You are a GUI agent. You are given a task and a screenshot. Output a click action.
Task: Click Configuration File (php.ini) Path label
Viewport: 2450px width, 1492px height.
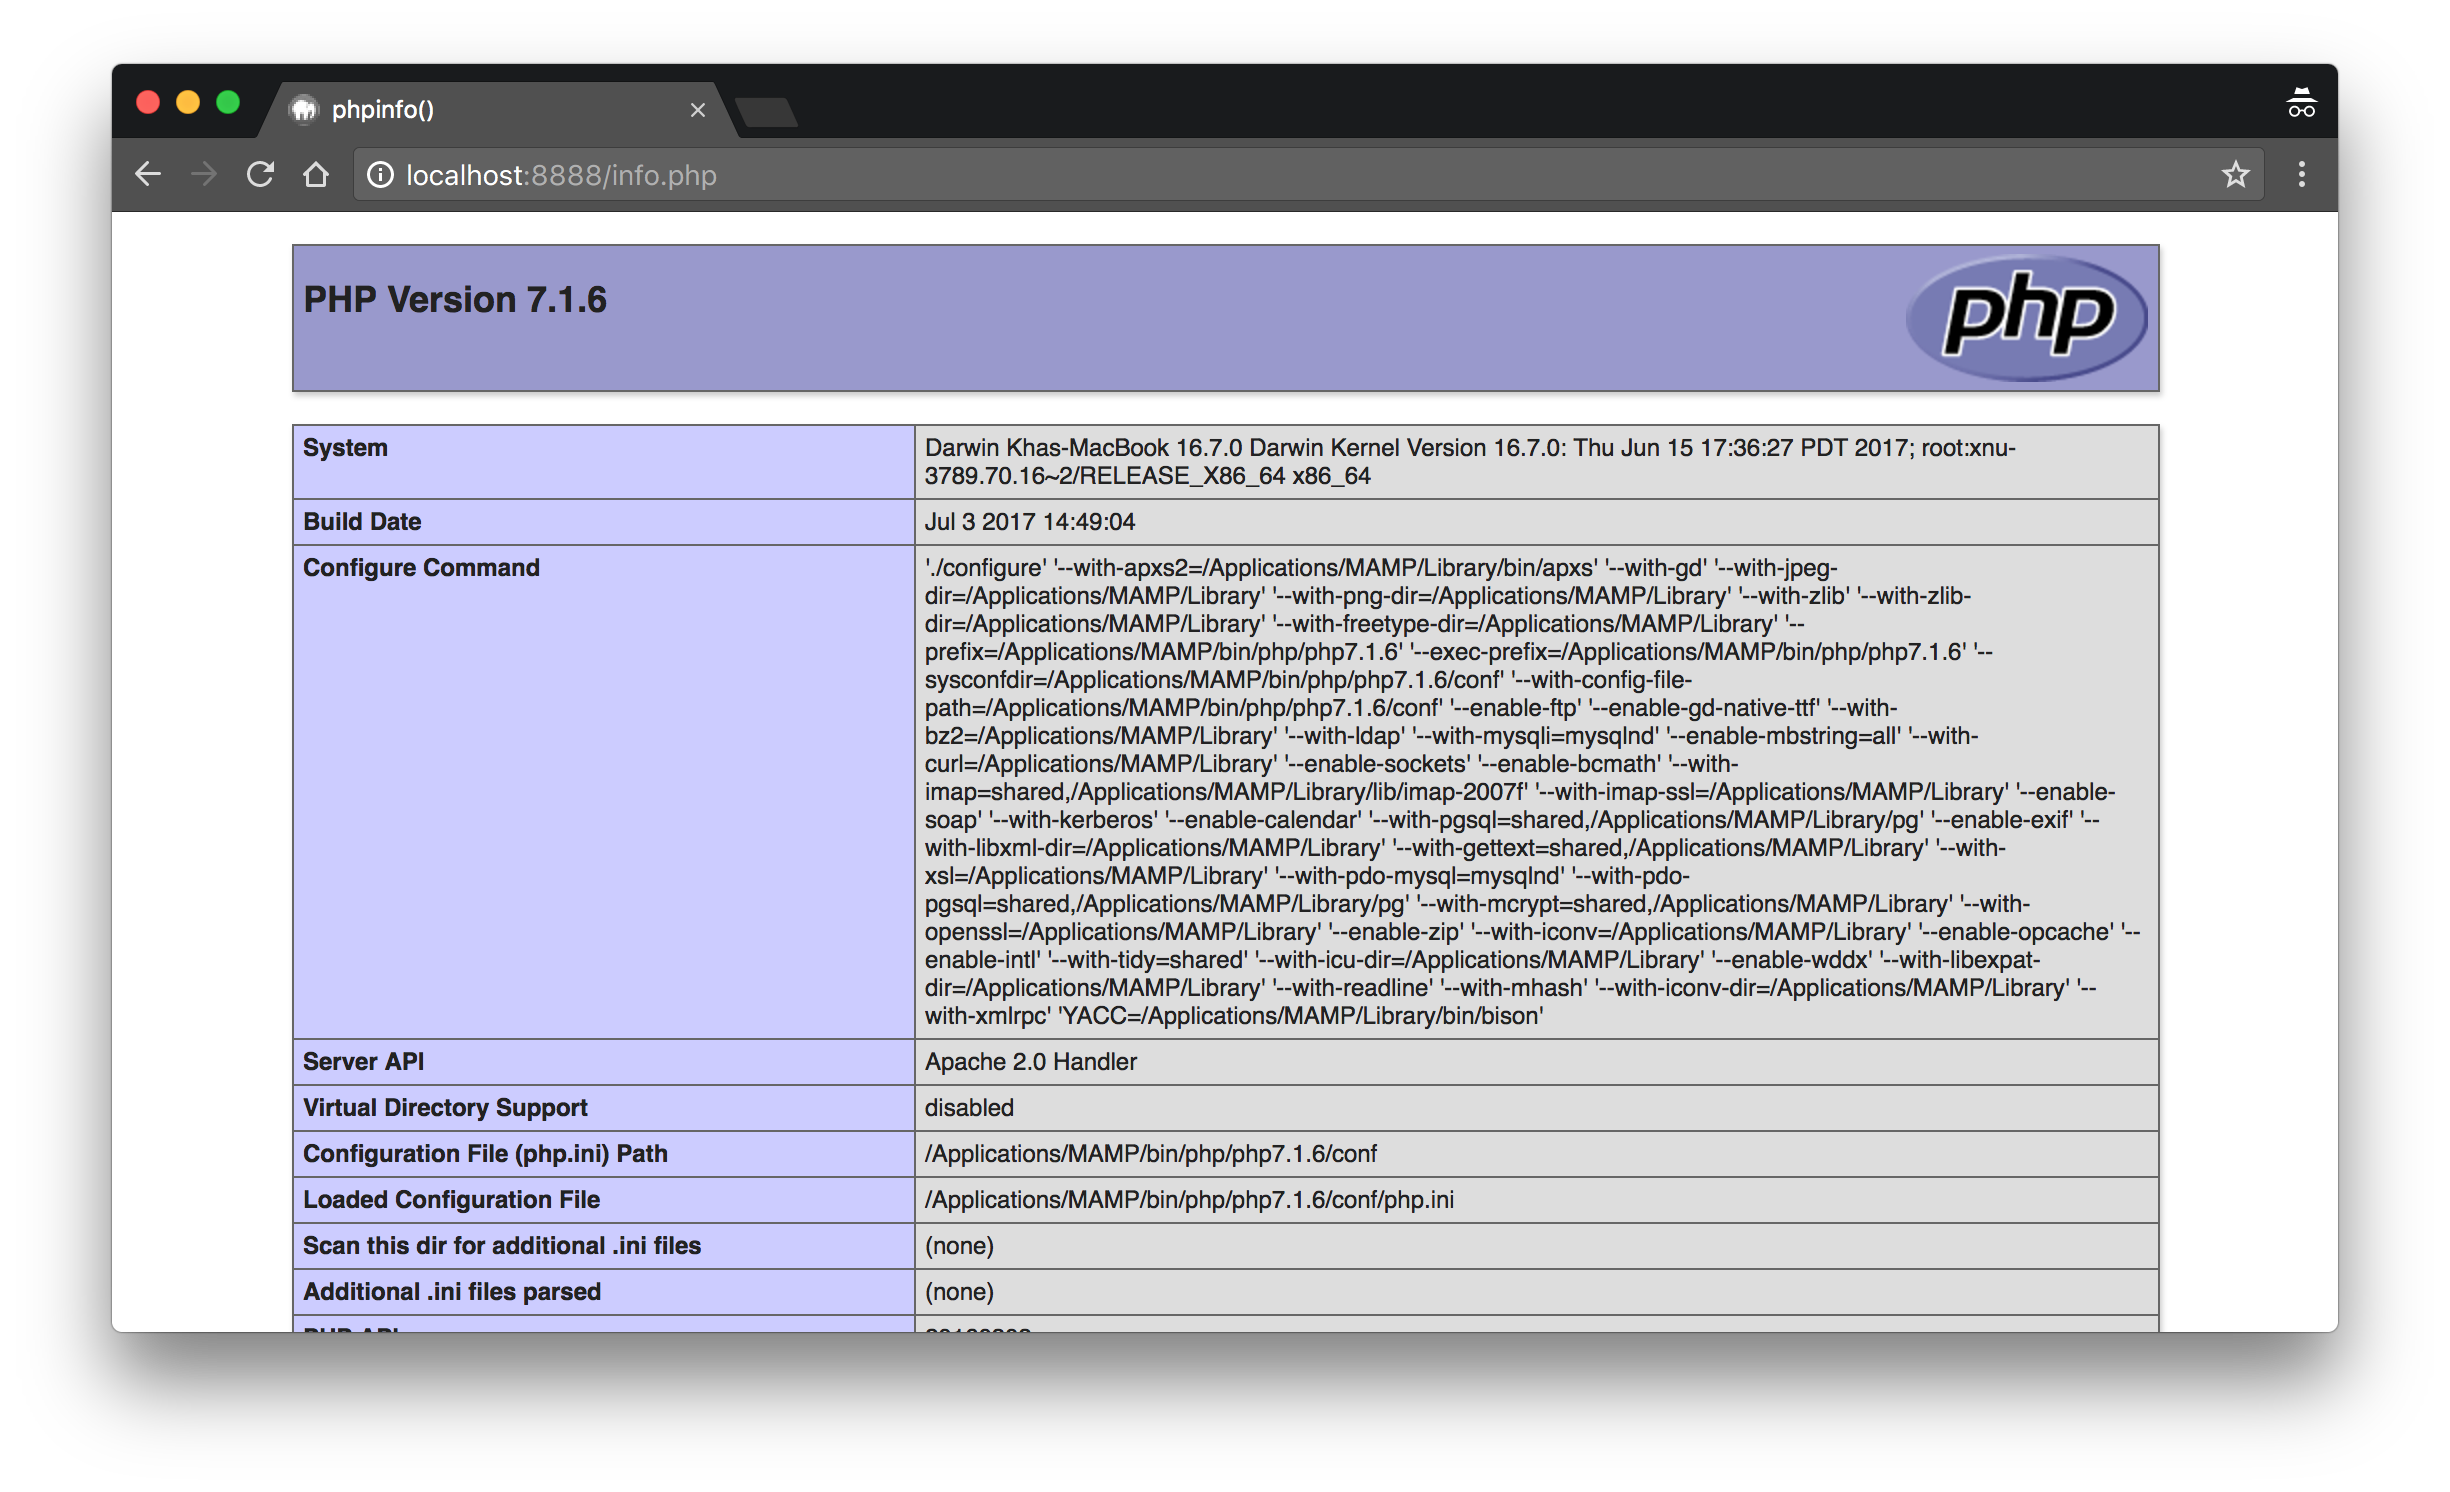(485, 1154)
